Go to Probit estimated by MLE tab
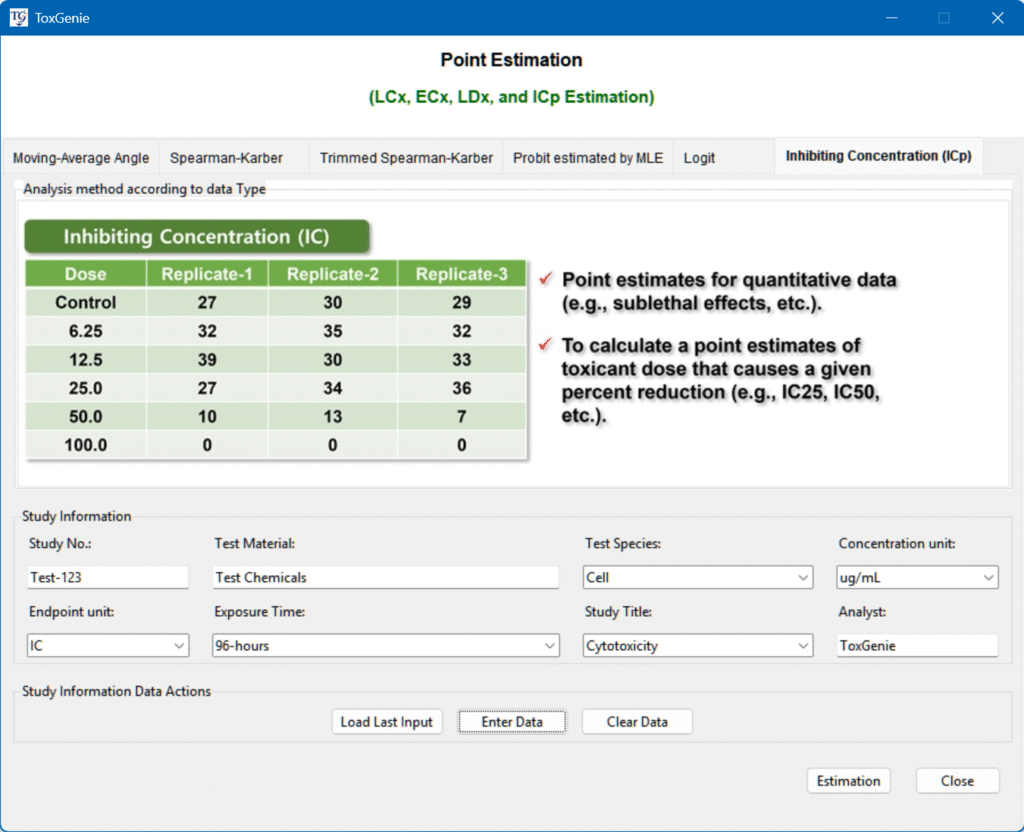This screenshot has height=832, width=1024. click(588, 158)
